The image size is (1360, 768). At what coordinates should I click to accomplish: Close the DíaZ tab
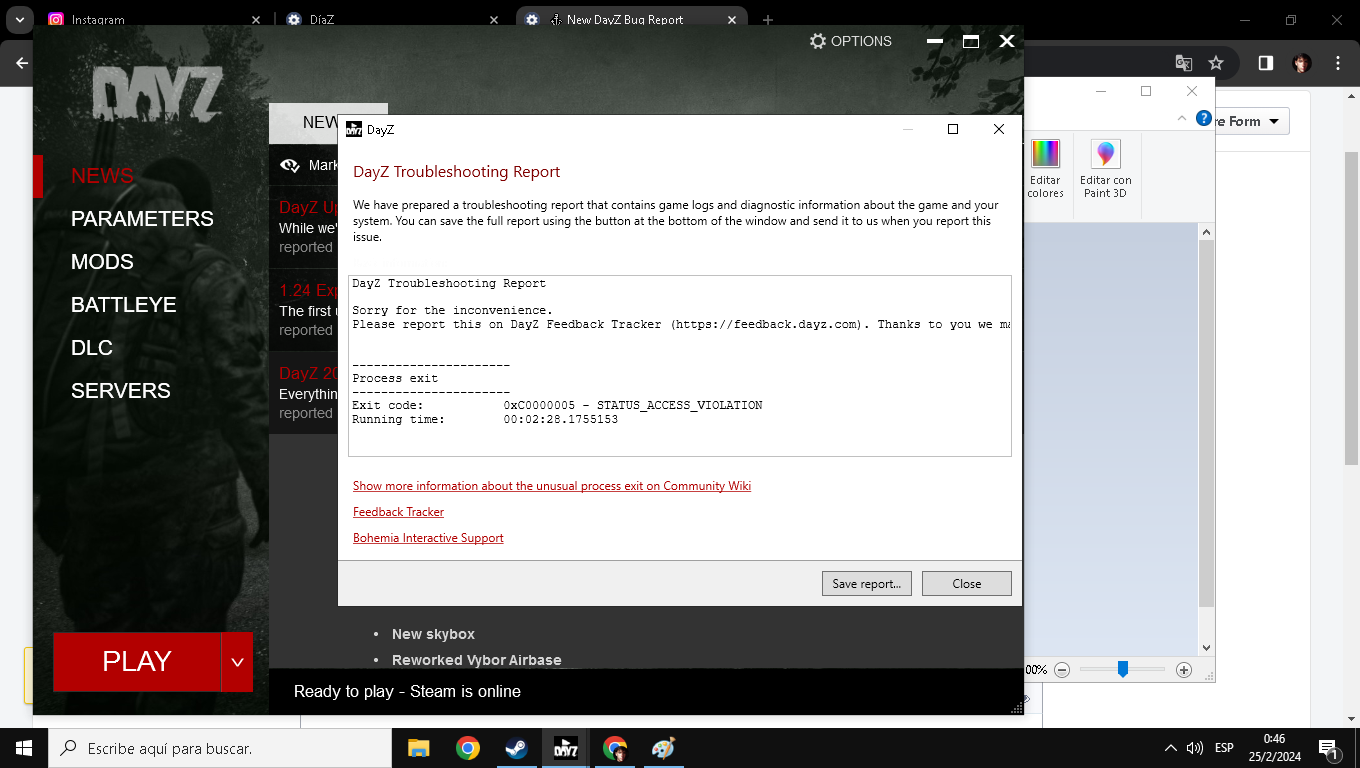(x=493, y=19)
